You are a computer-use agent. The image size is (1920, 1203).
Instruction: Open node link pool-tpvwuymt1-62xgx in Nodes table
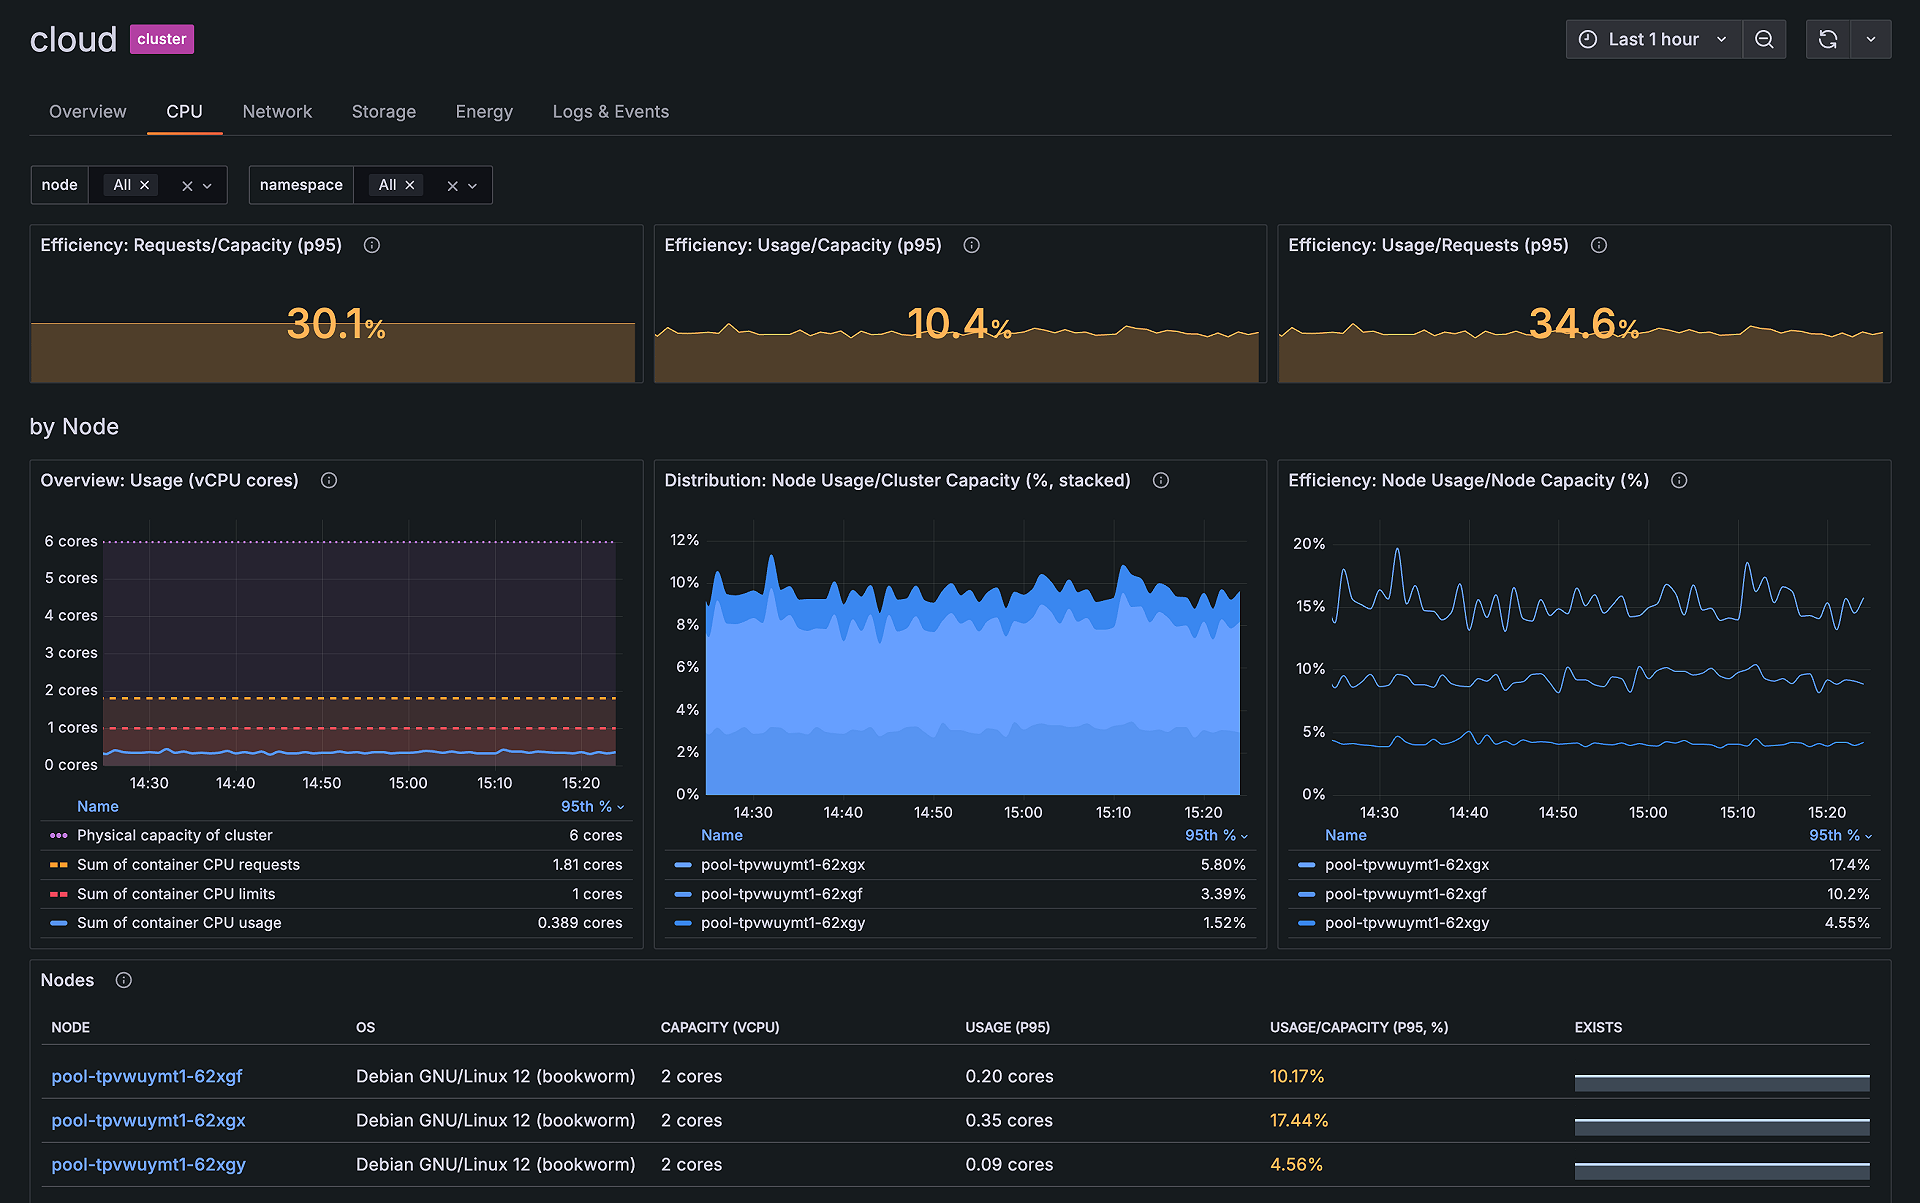pos(148,1120)
